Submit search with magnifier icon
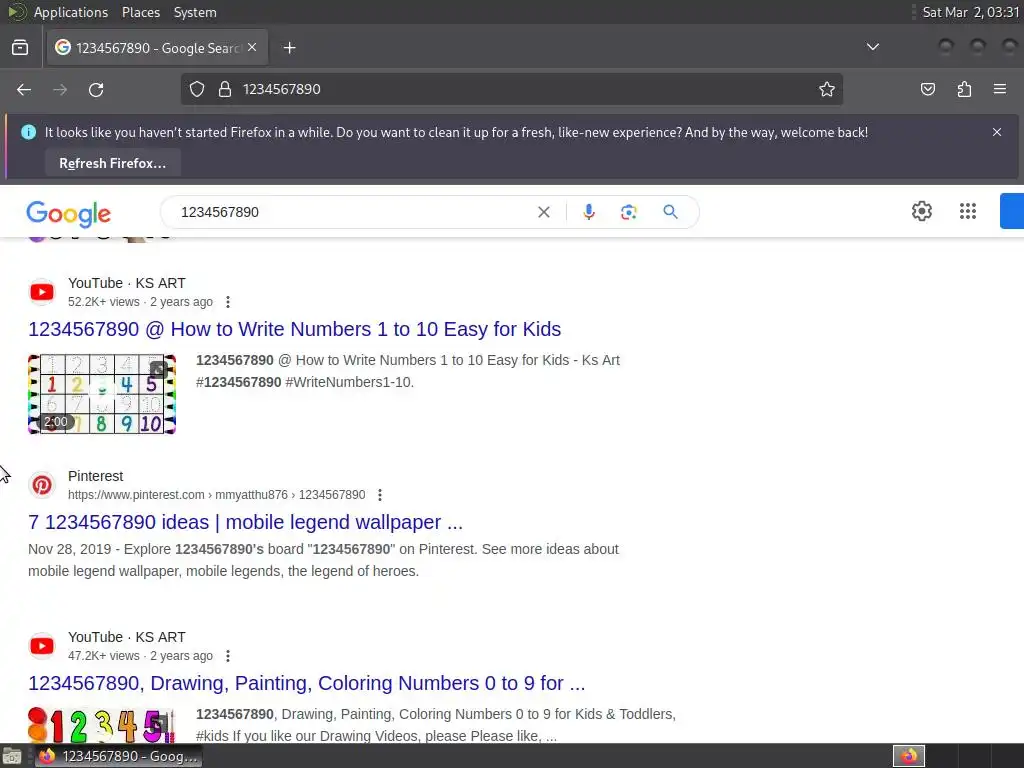 (671, 212)
